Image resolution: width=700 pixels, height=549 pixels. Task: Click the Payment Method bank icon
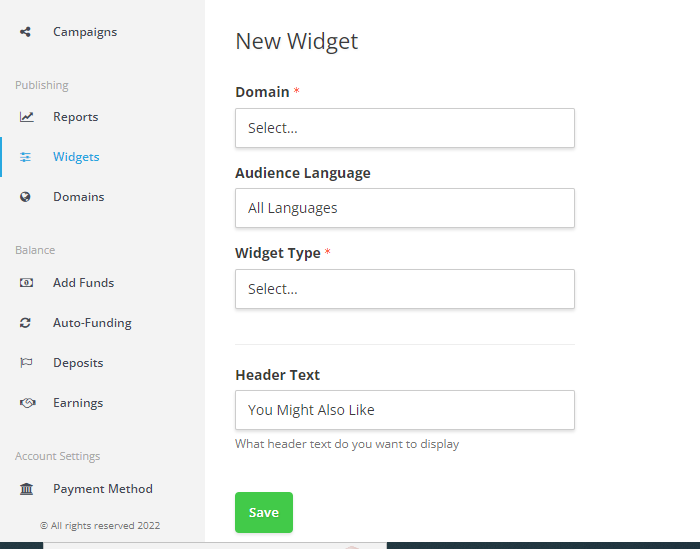26,489
